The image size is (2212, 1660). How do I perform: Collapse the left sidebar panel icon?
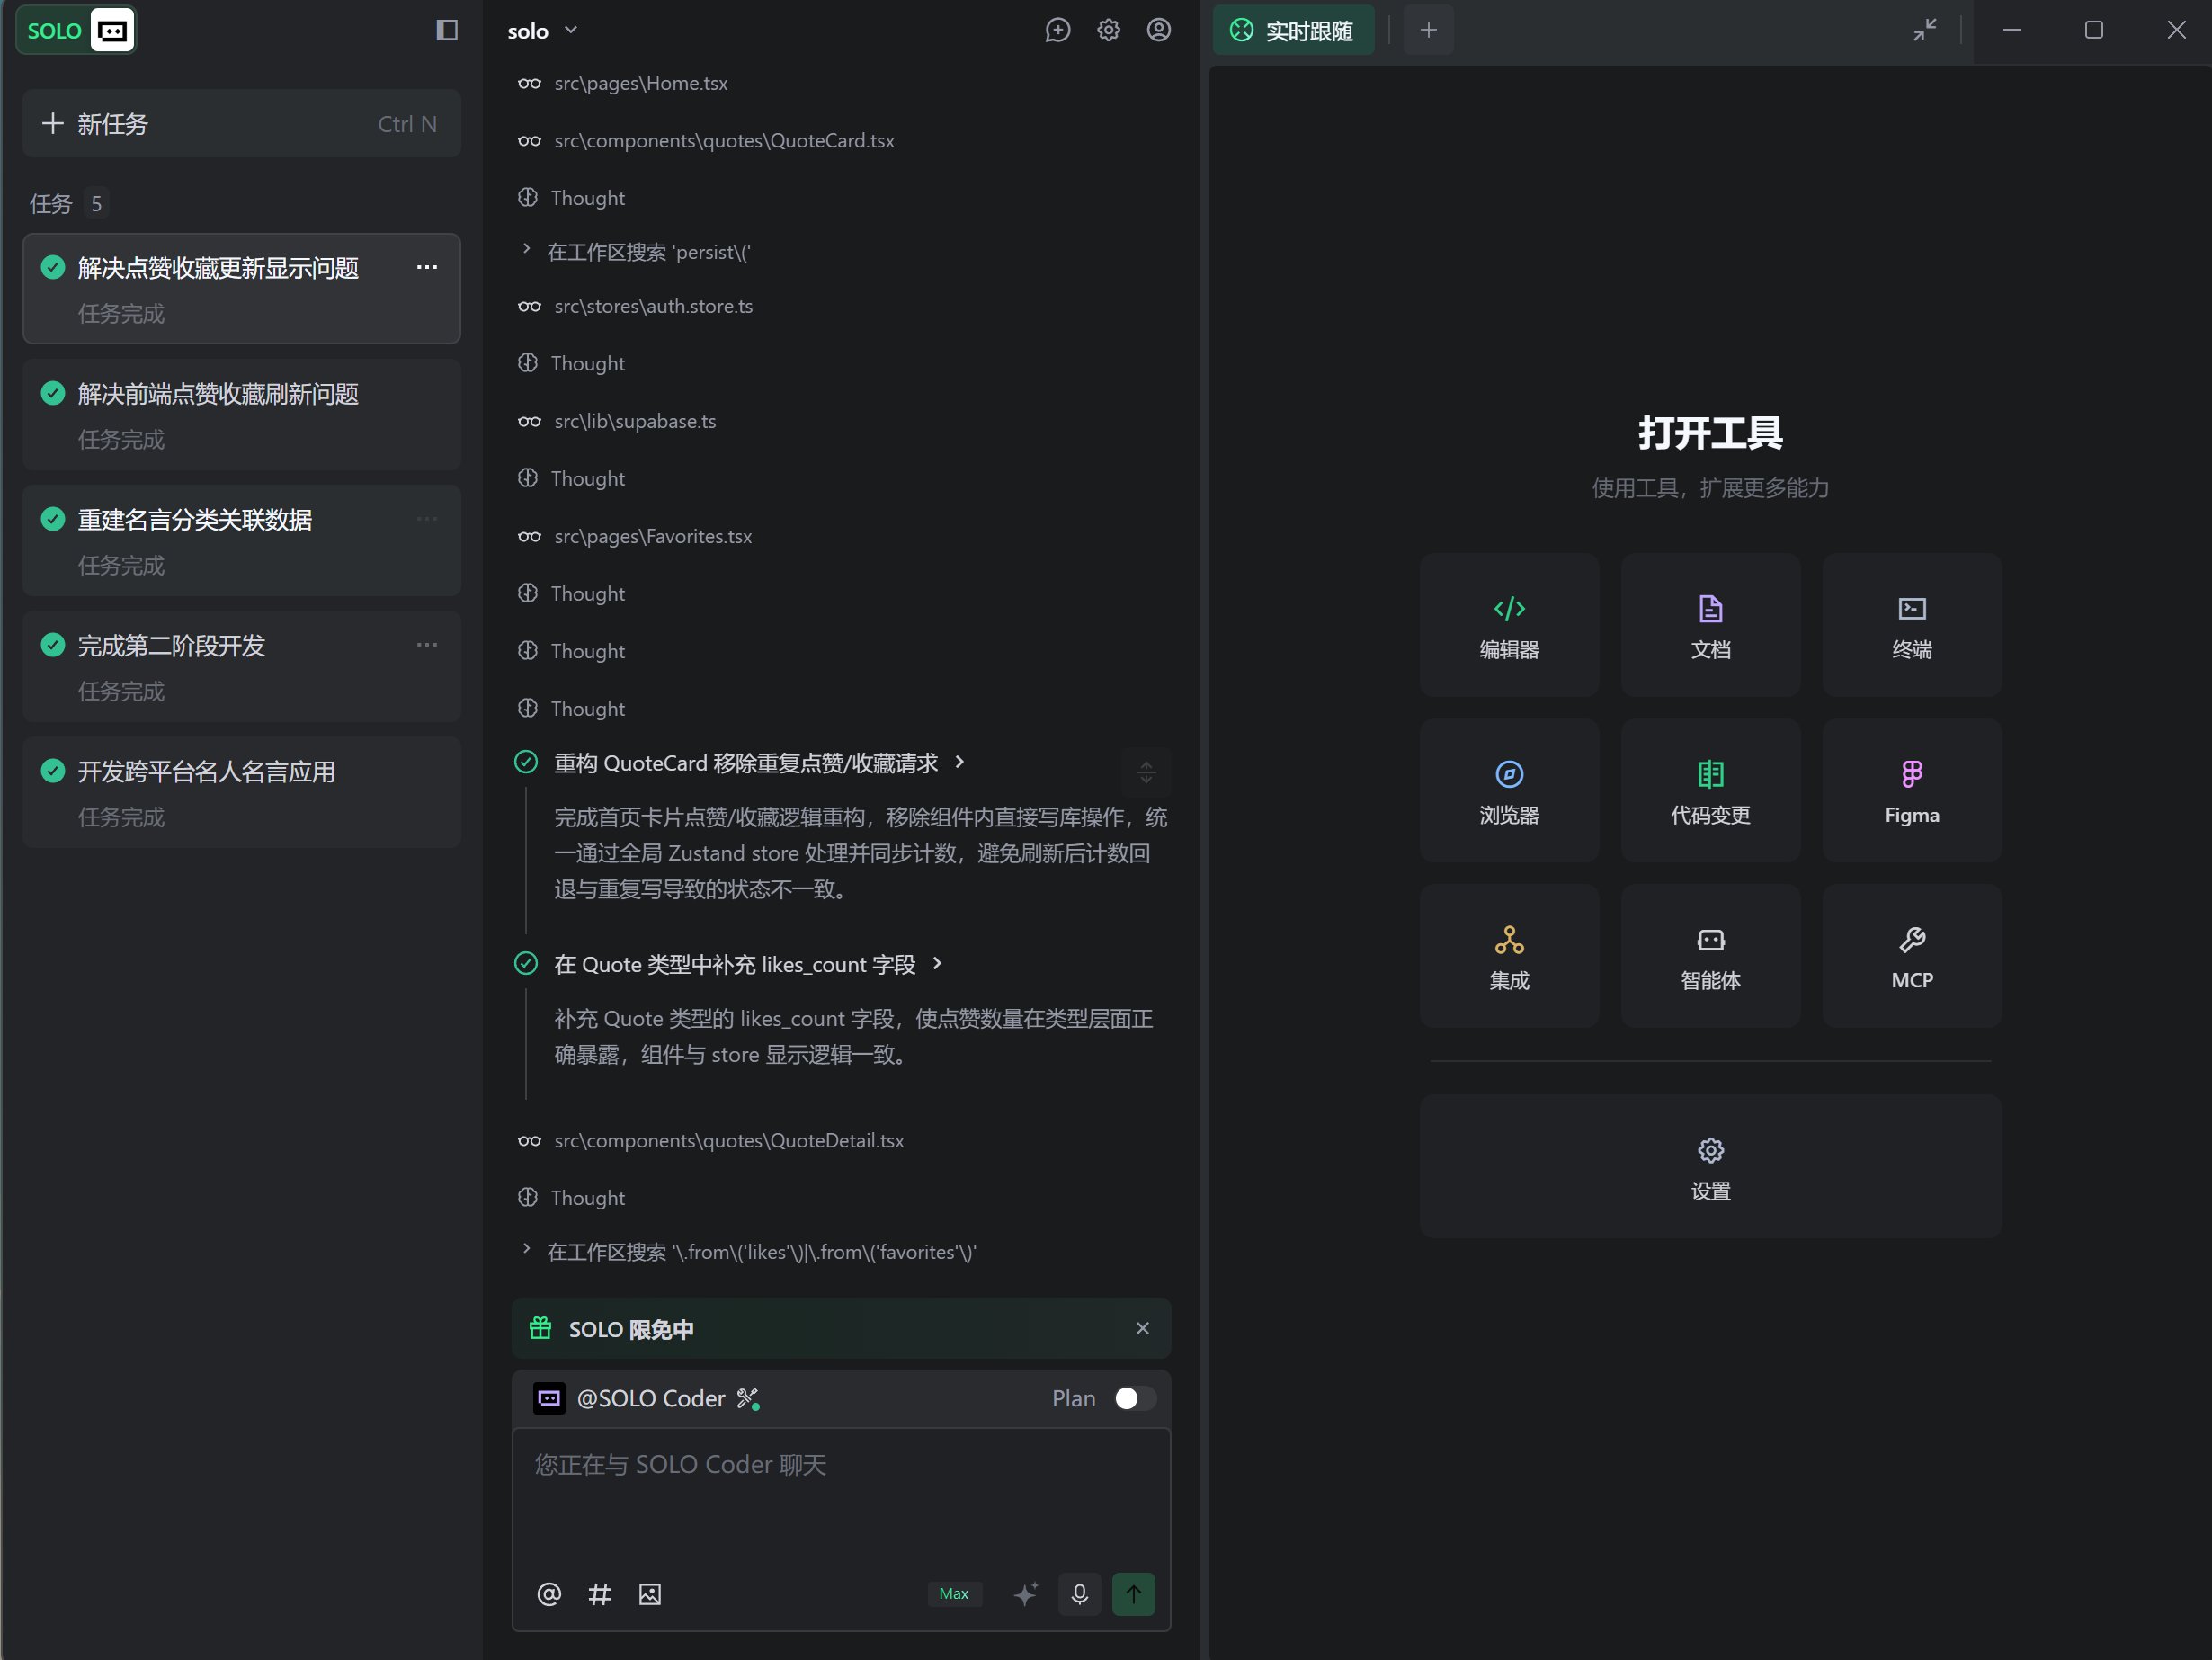click(x=447, y=30)
